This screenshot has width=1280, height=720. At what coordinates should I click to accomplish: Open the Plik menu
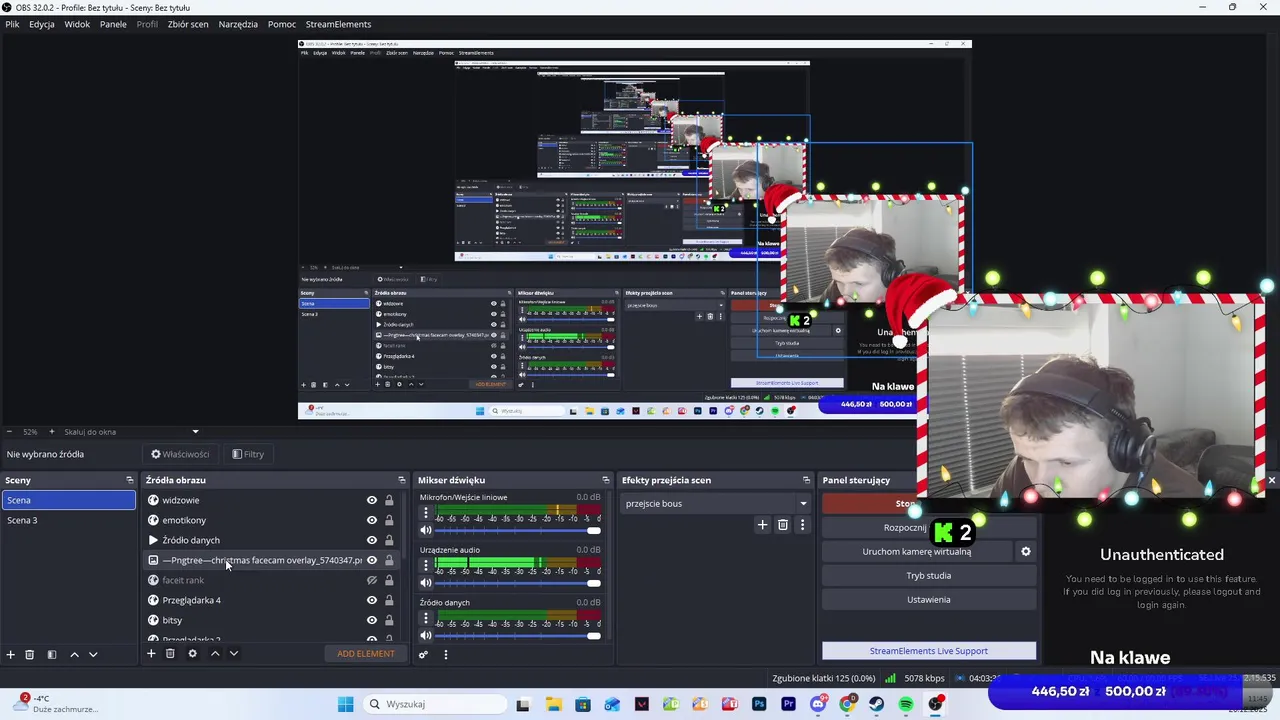click(12, 24)
